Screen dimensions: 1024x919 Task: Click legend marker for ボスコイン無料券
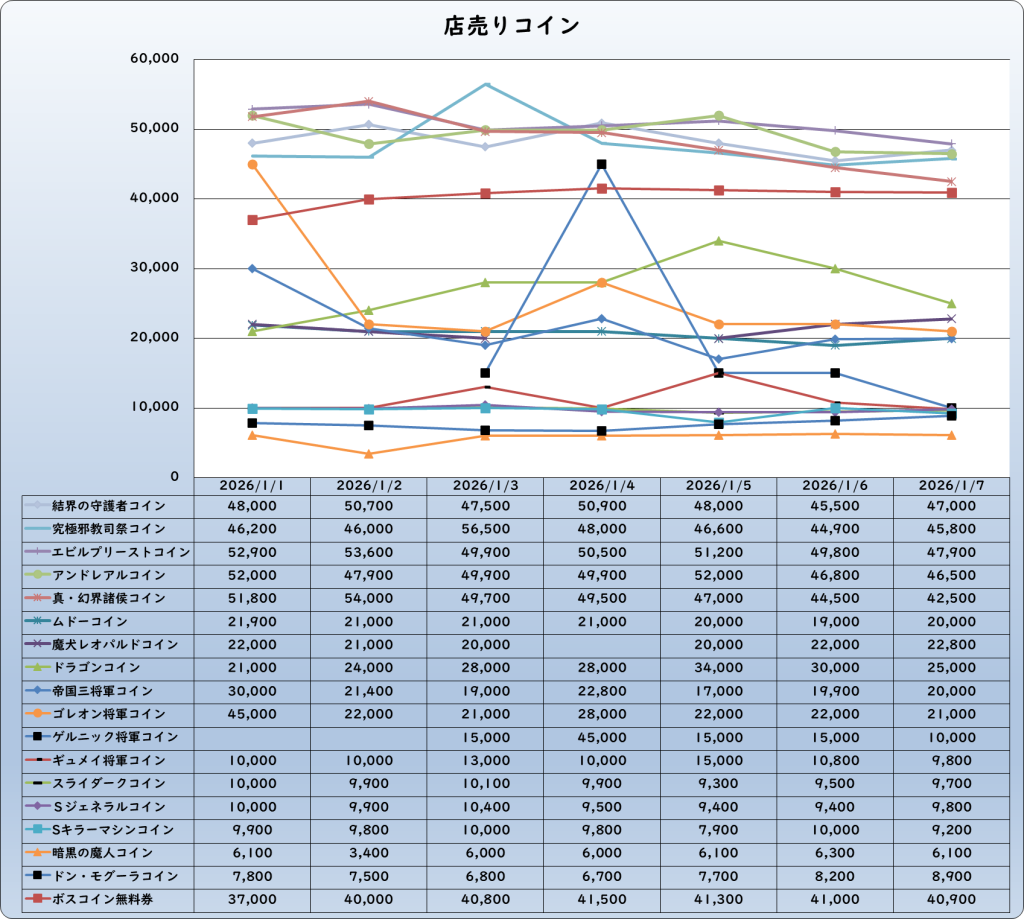[x=38, y=899]
